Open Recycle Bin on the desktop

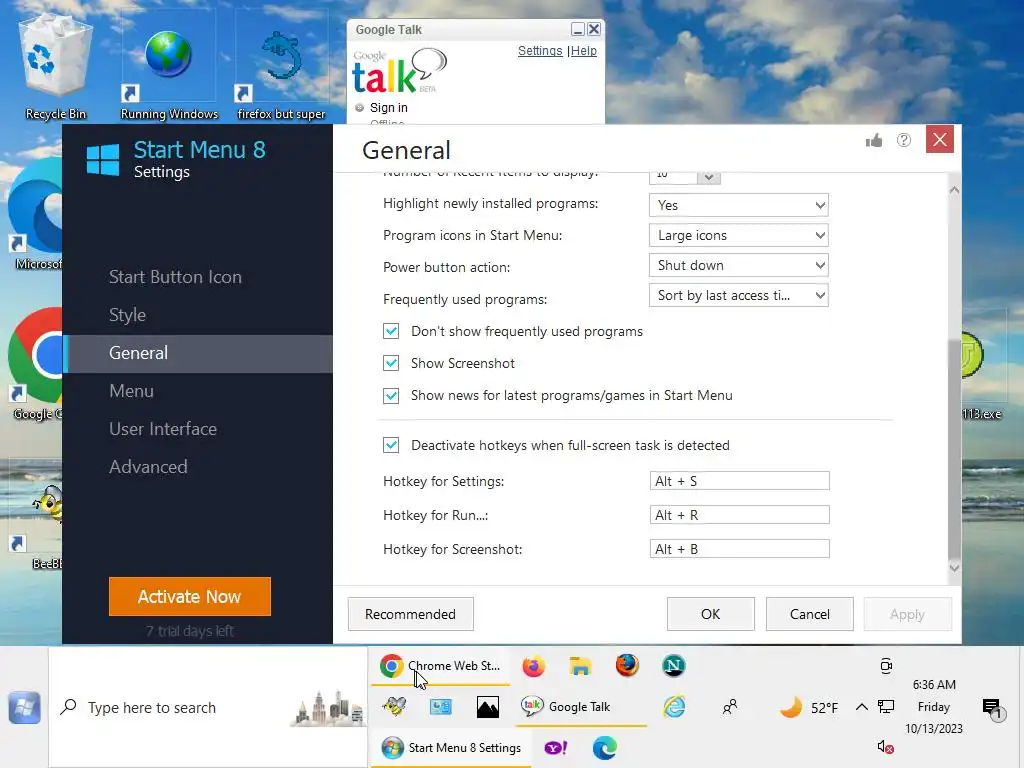click(x=56, y=67)
